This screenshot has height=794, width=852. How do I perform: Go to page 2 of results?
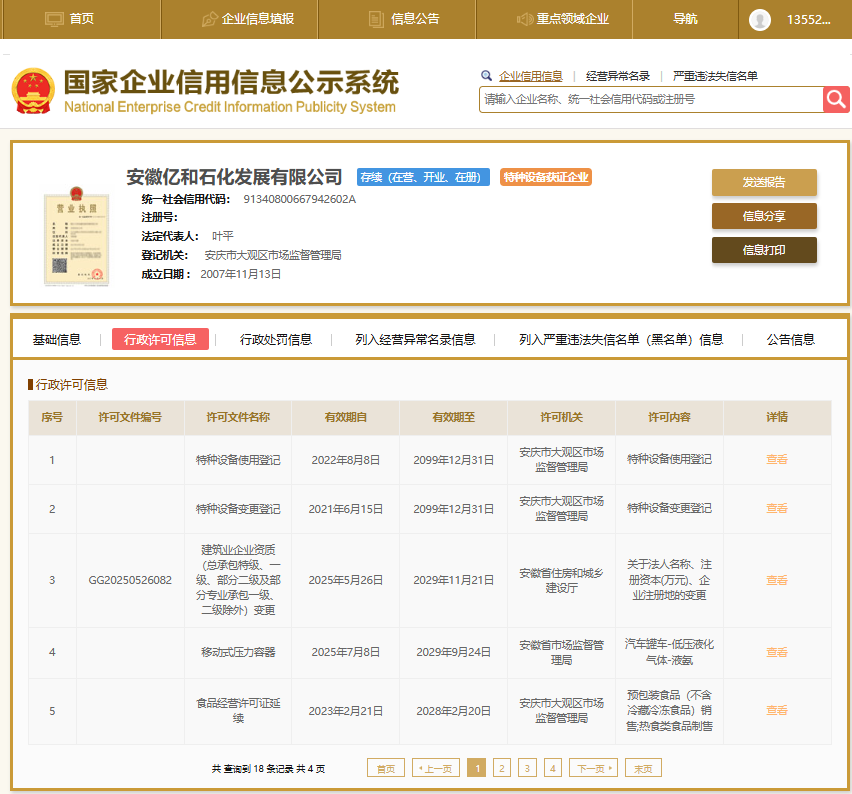click(502, 768)
